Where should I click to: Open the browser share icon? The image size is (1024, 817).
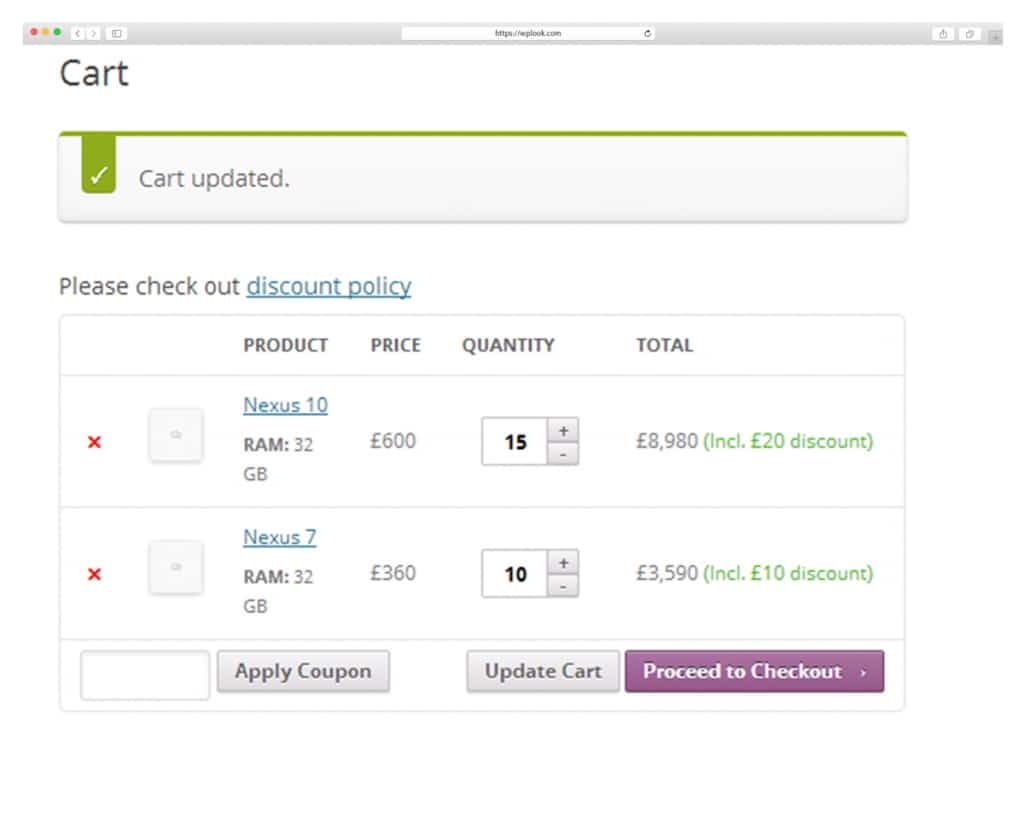[x=943, y=34]
